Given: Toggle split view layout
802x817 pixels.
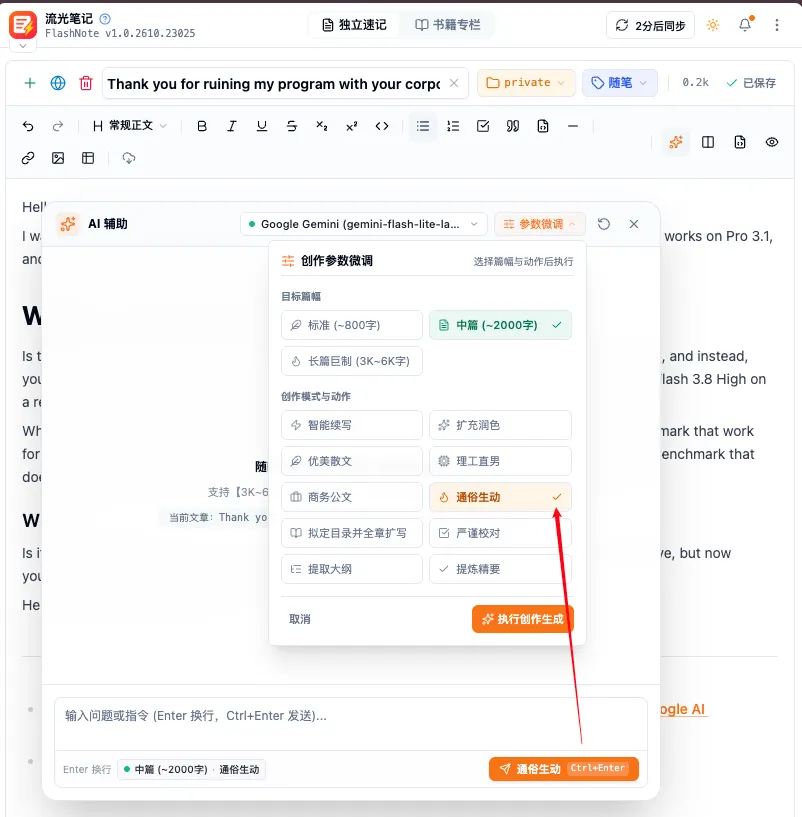Looking at the screenshot, I should pos(708,142).
